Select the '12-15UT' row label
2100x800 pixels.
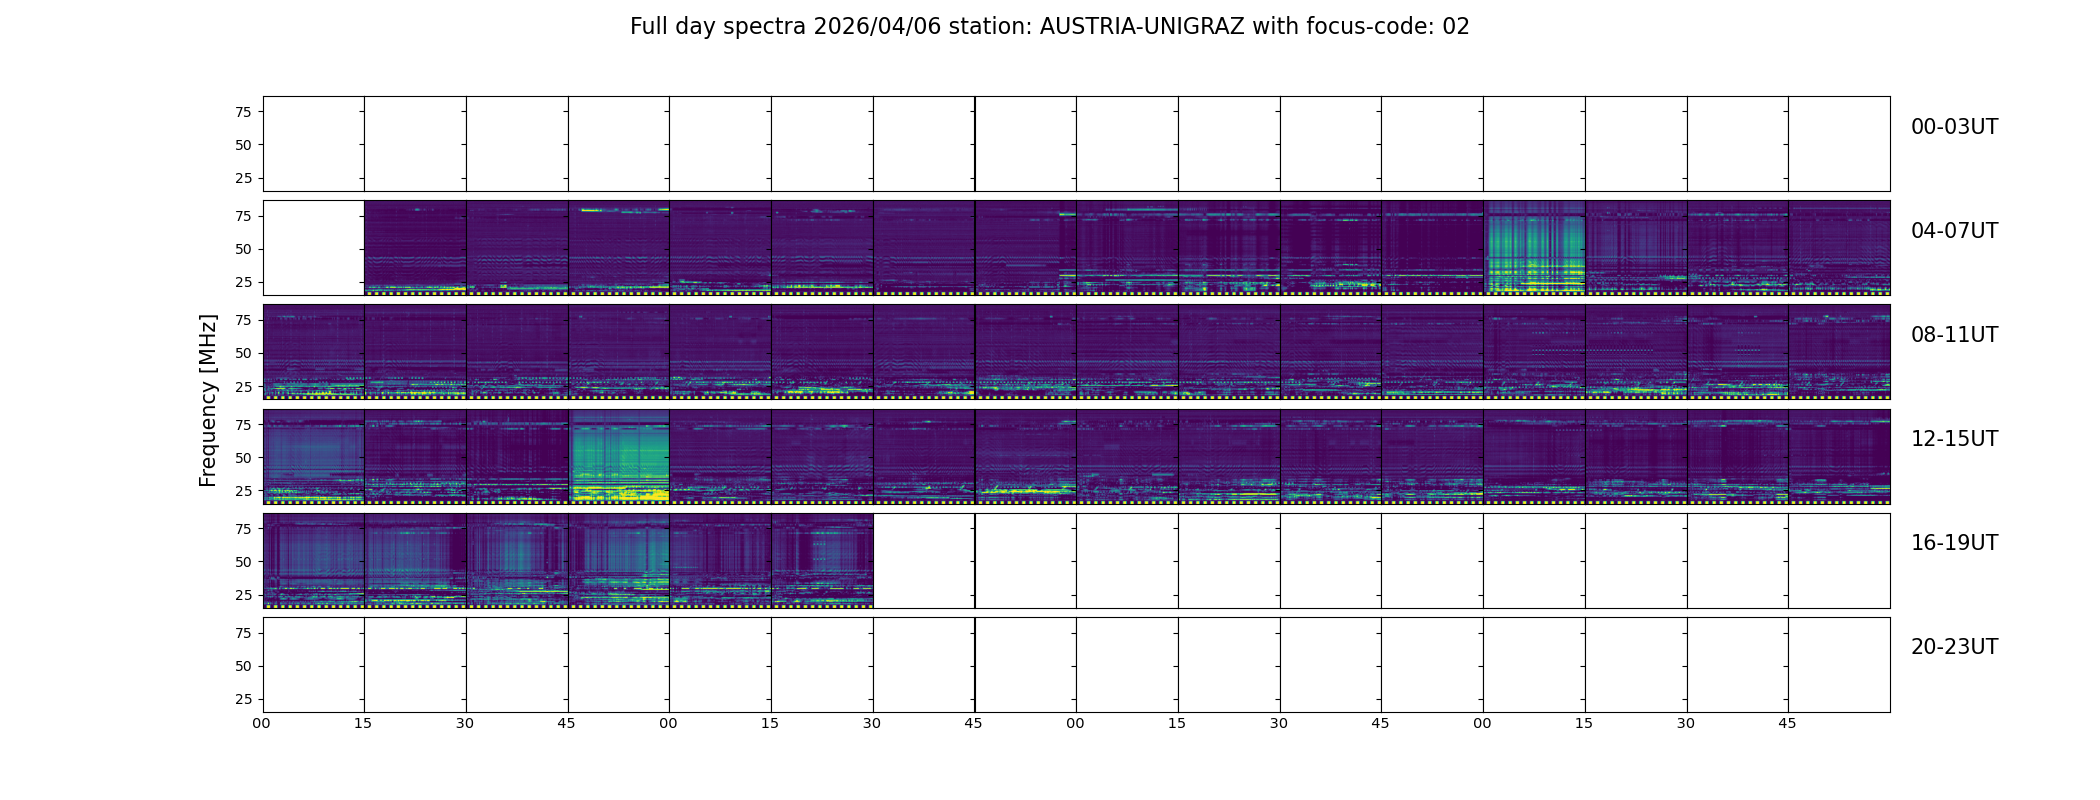click(x=1954, y=439)
